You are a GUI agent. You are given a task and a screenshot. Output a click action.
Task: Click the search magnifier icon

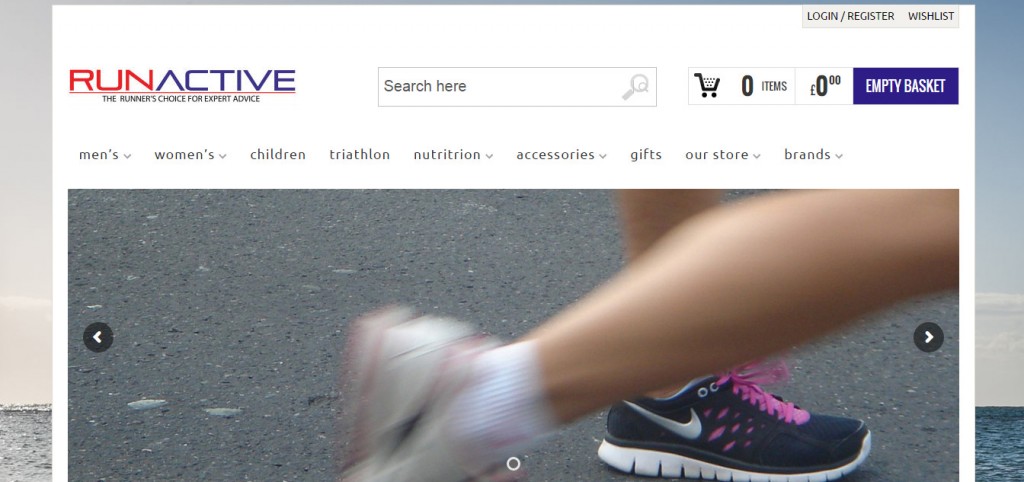coord(635,87)
